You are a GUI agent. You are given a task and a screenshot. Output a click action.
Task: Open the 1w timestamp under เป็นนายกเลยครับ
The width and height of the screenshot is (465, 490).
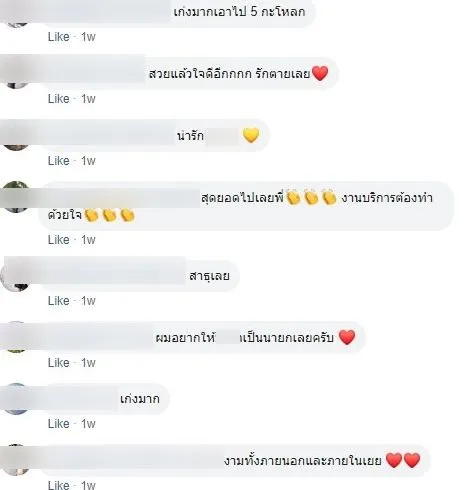[x=88, y=363]
